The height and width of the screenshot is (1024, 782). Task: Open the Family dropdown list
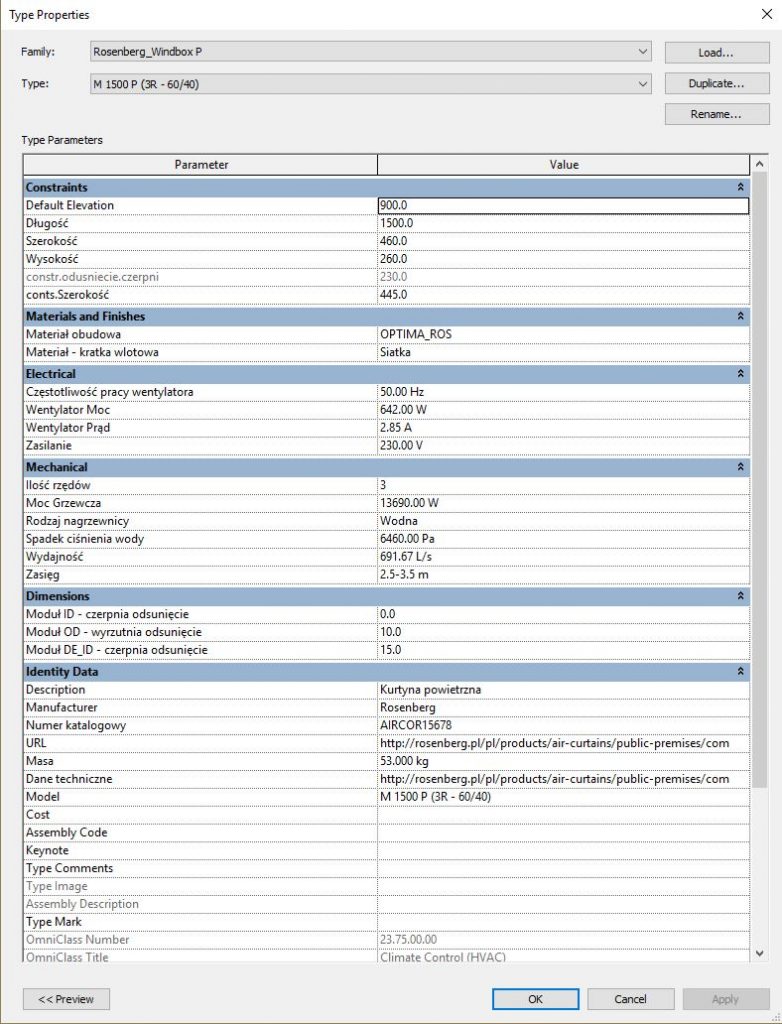click(x=643, y=52)
